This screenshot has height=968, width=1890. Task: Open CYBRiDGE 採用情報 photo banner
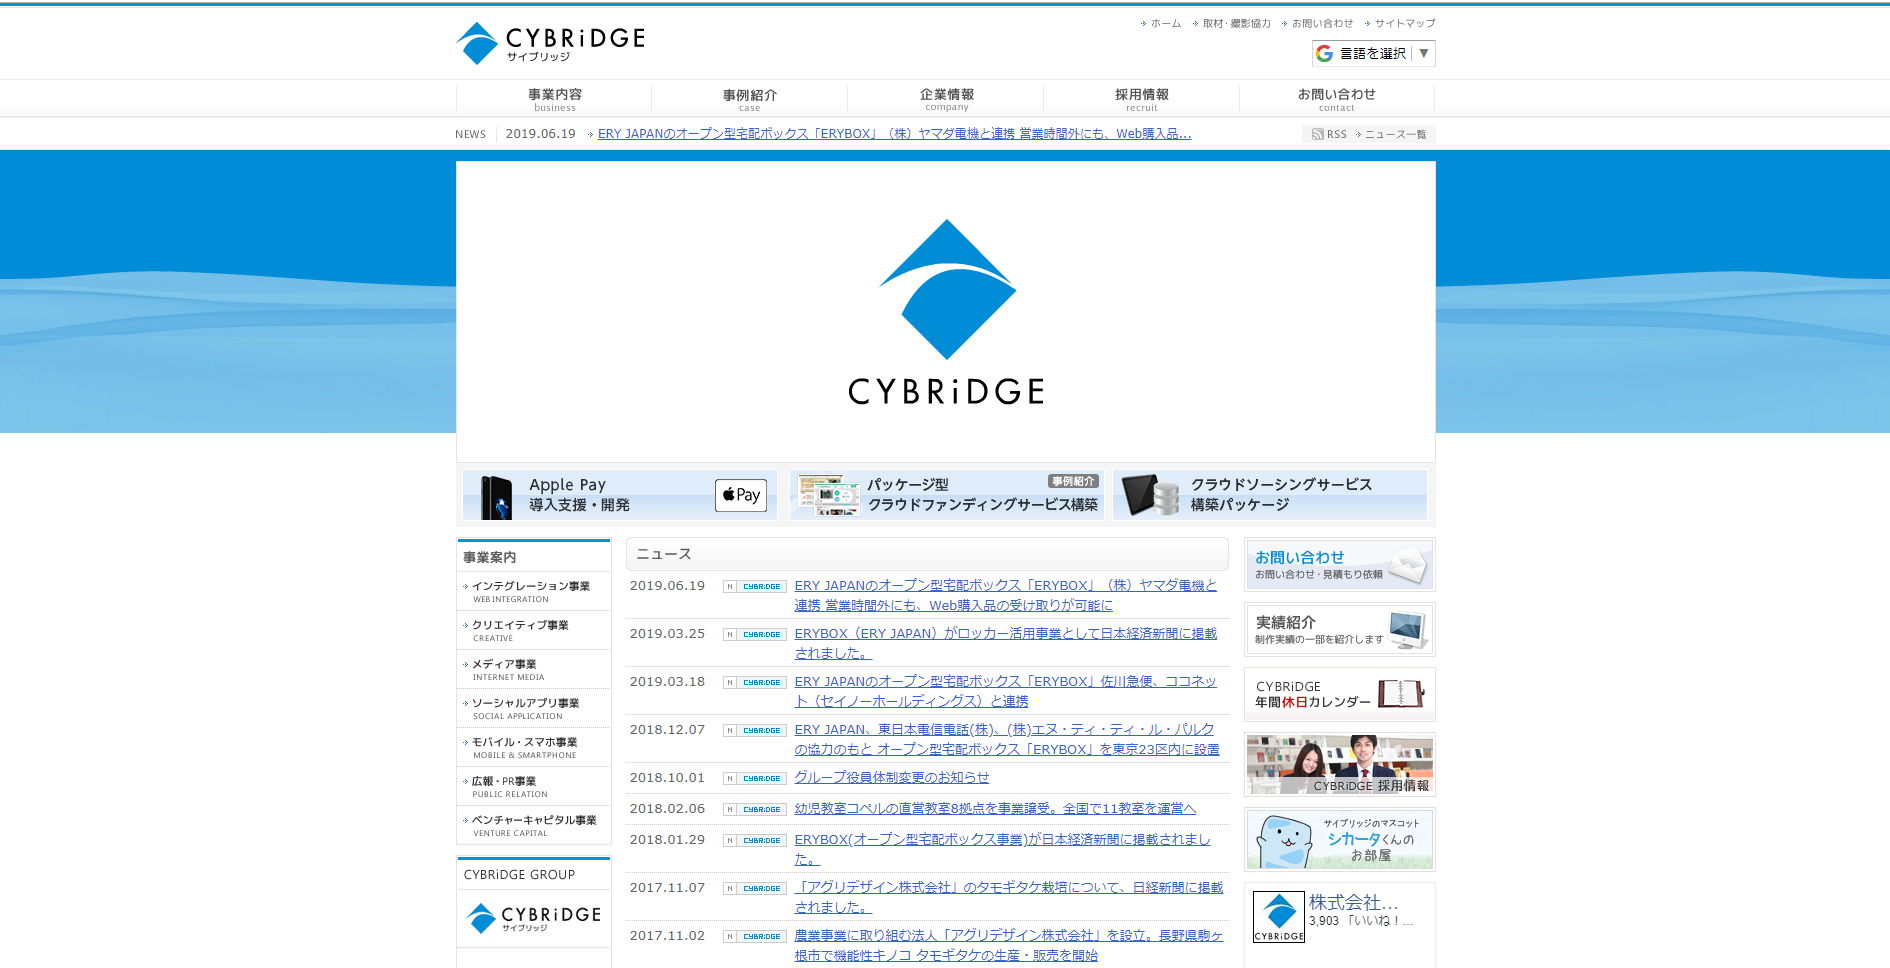[1340, 765]
